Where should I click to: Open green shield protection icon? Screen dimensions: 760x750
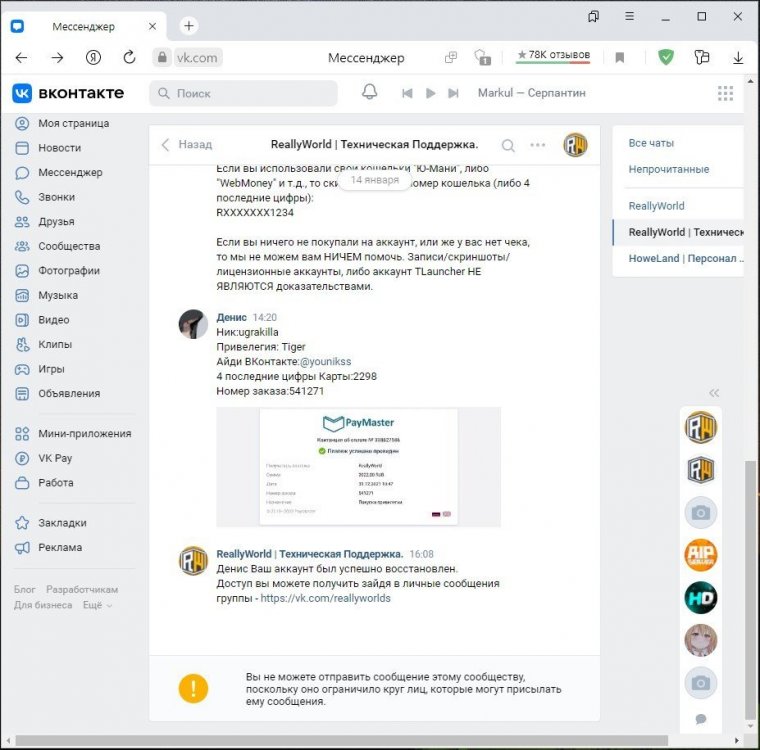tap(665, 57)
